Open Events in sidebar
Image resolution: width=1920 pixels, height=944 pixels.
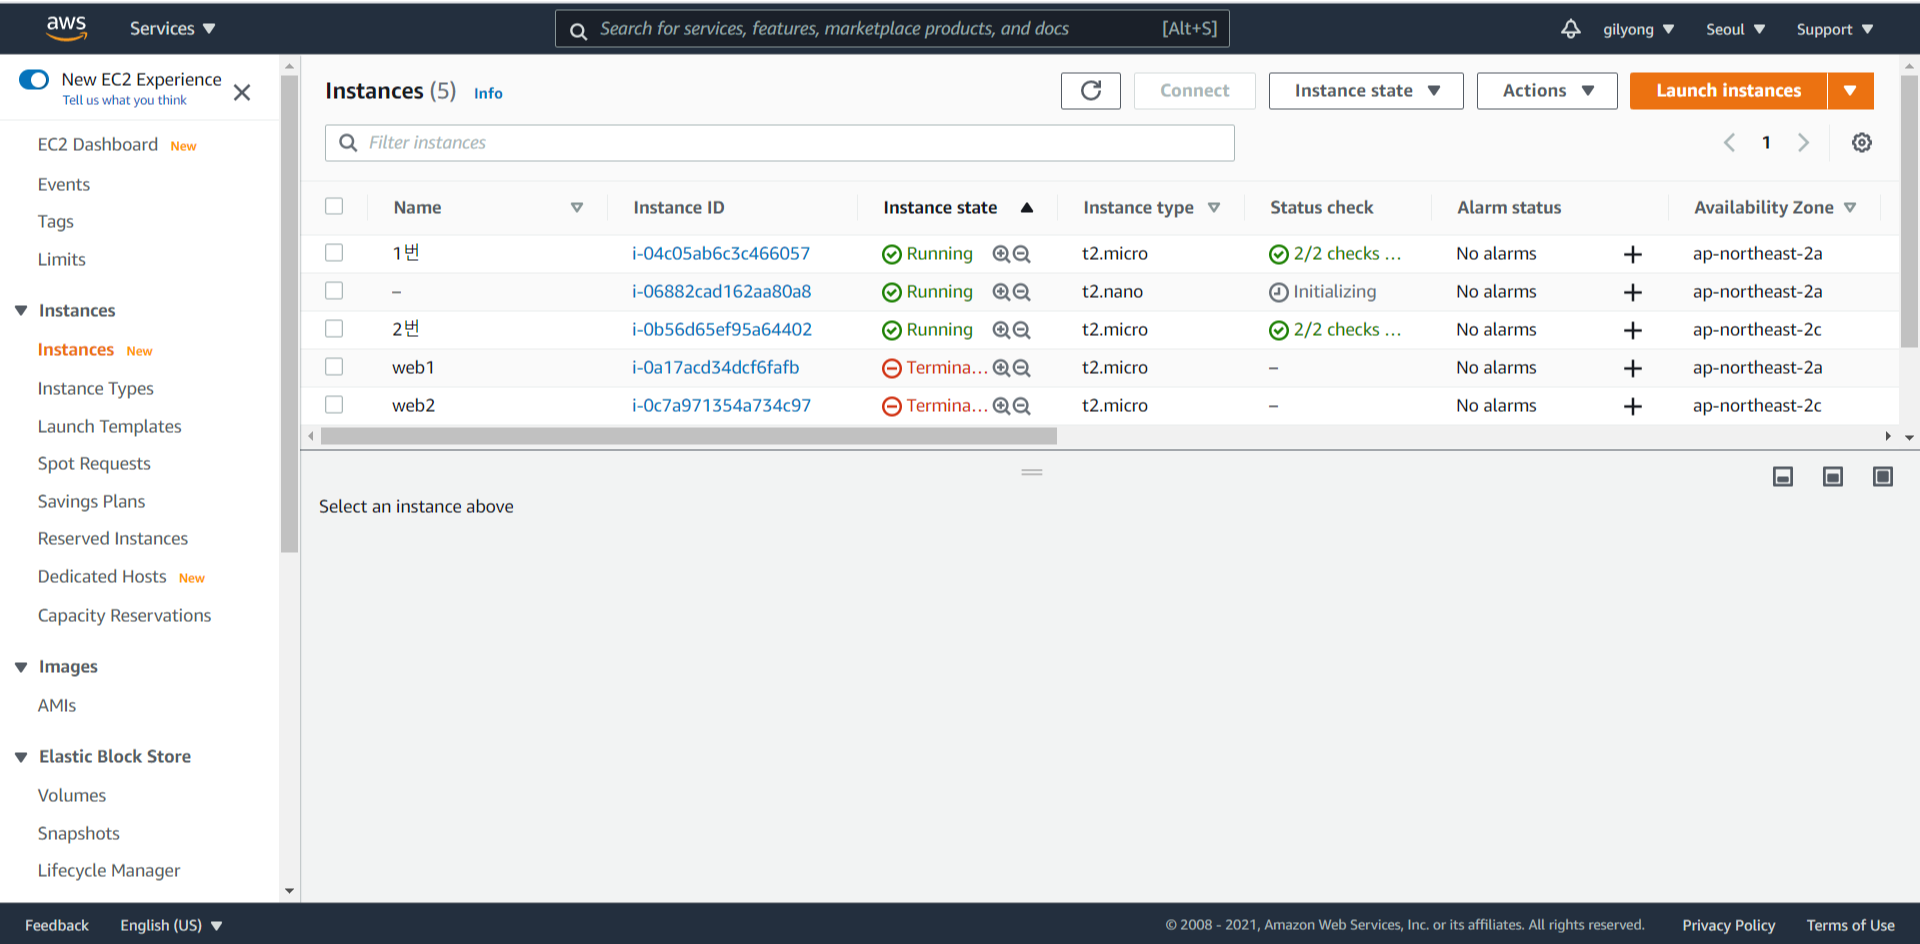[x=64, y=184]
